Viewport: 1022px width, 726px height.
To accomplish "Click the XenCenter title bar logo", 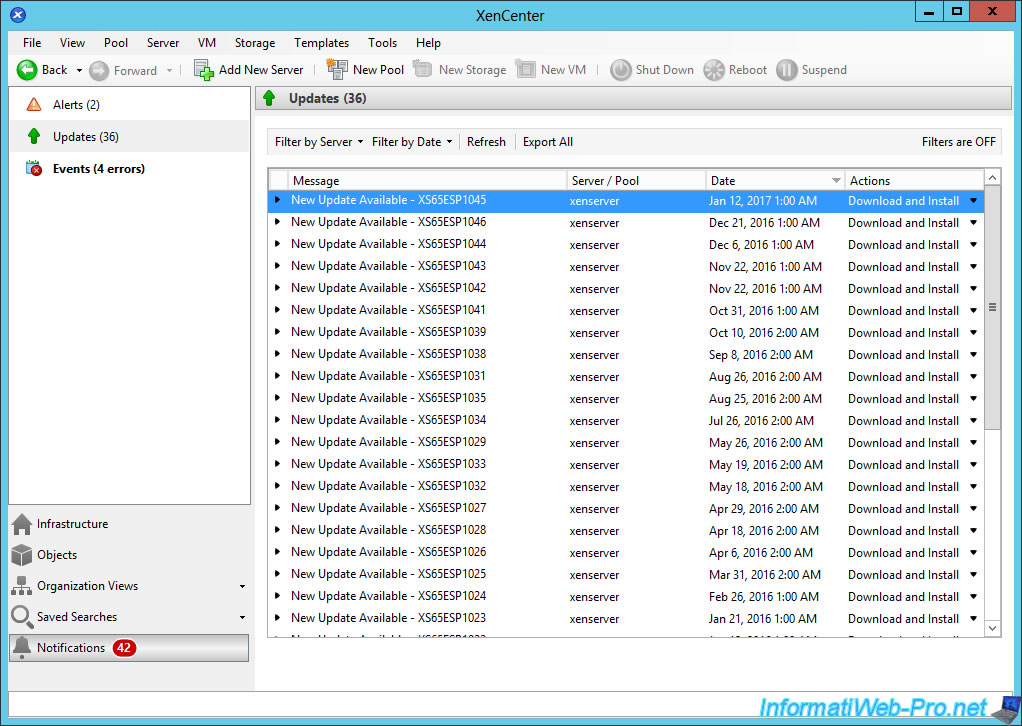I will 18,14.
